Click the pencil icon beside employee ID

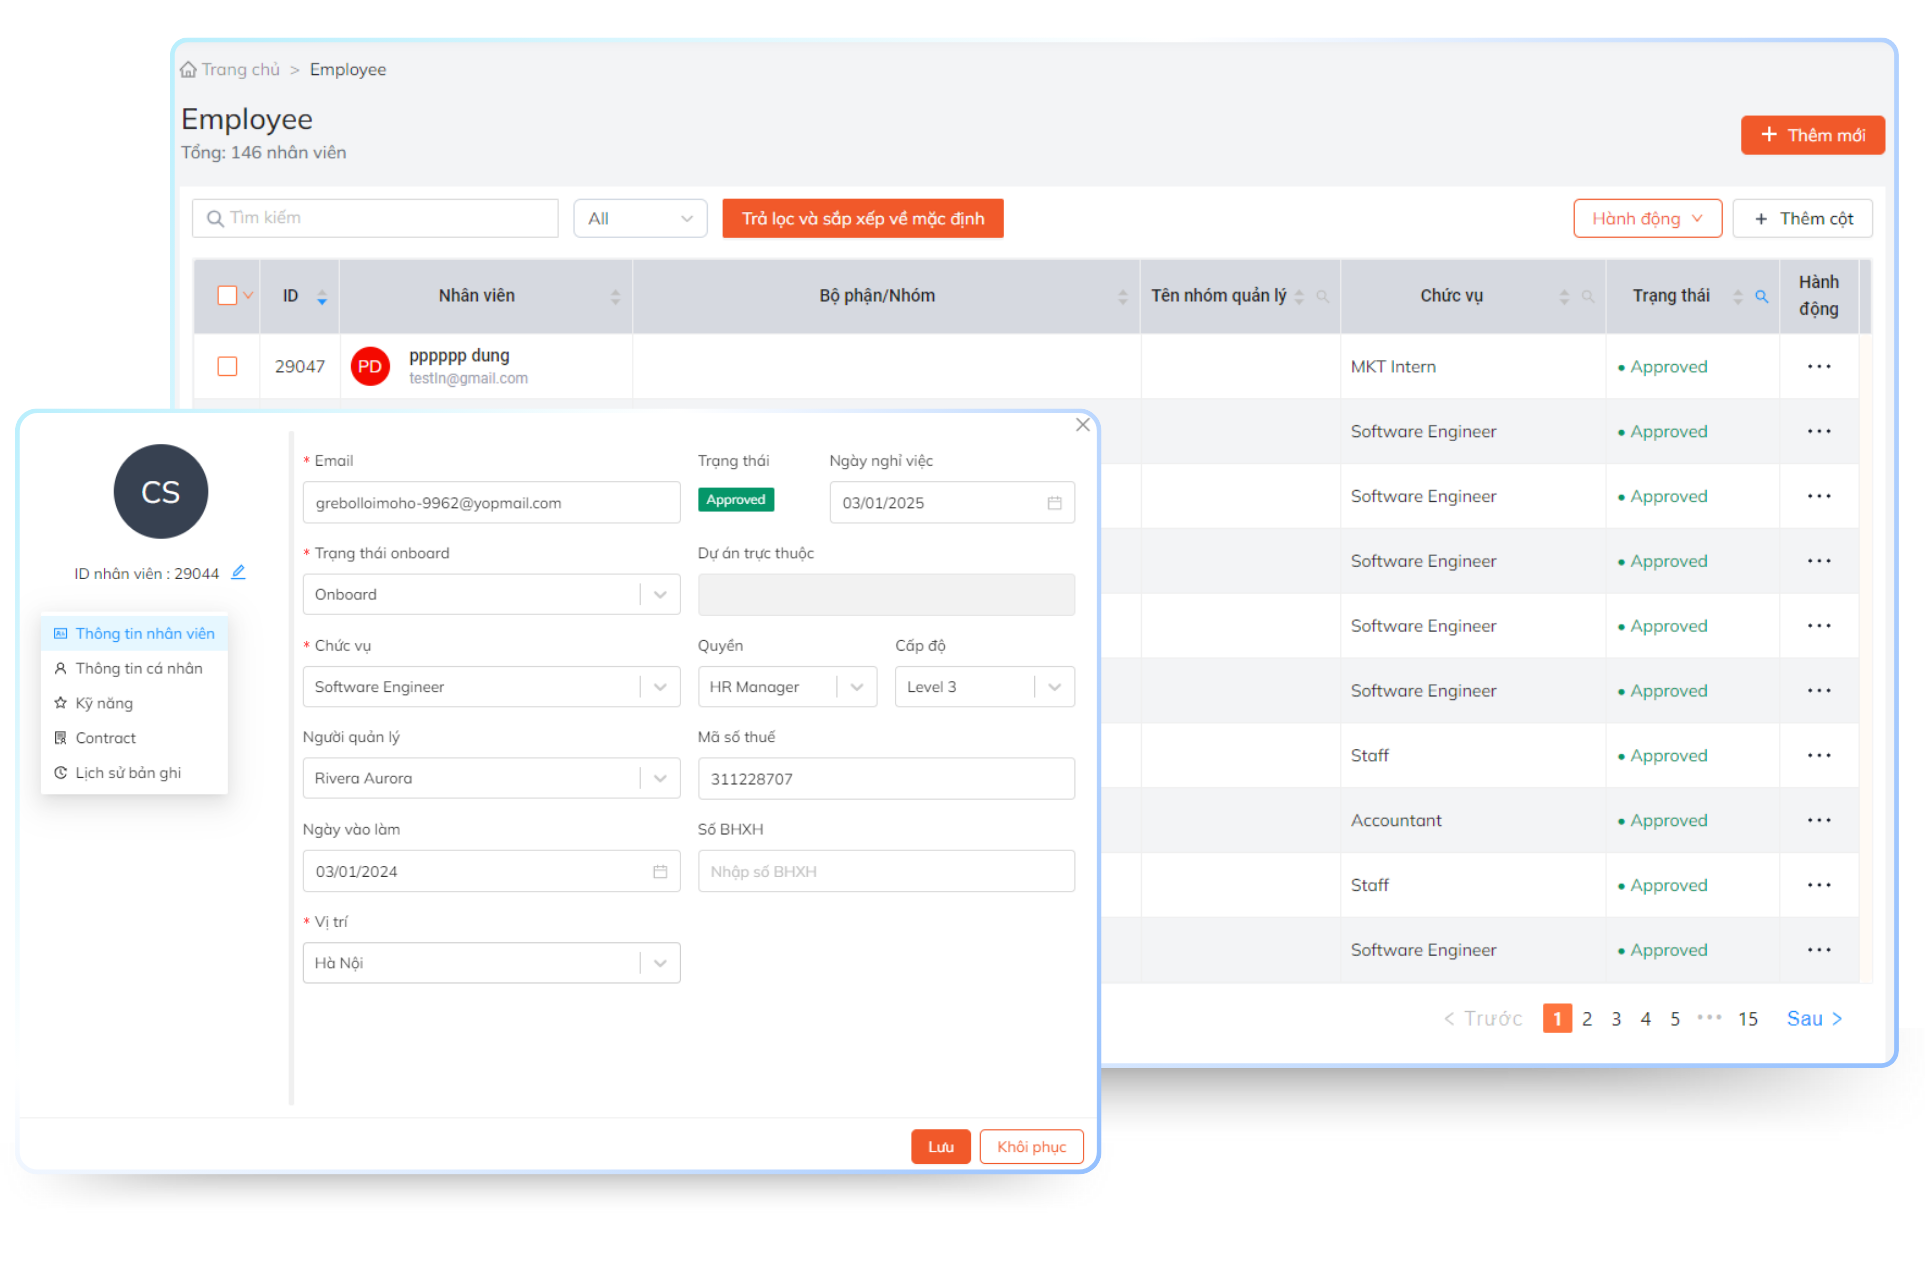point(238,572)
